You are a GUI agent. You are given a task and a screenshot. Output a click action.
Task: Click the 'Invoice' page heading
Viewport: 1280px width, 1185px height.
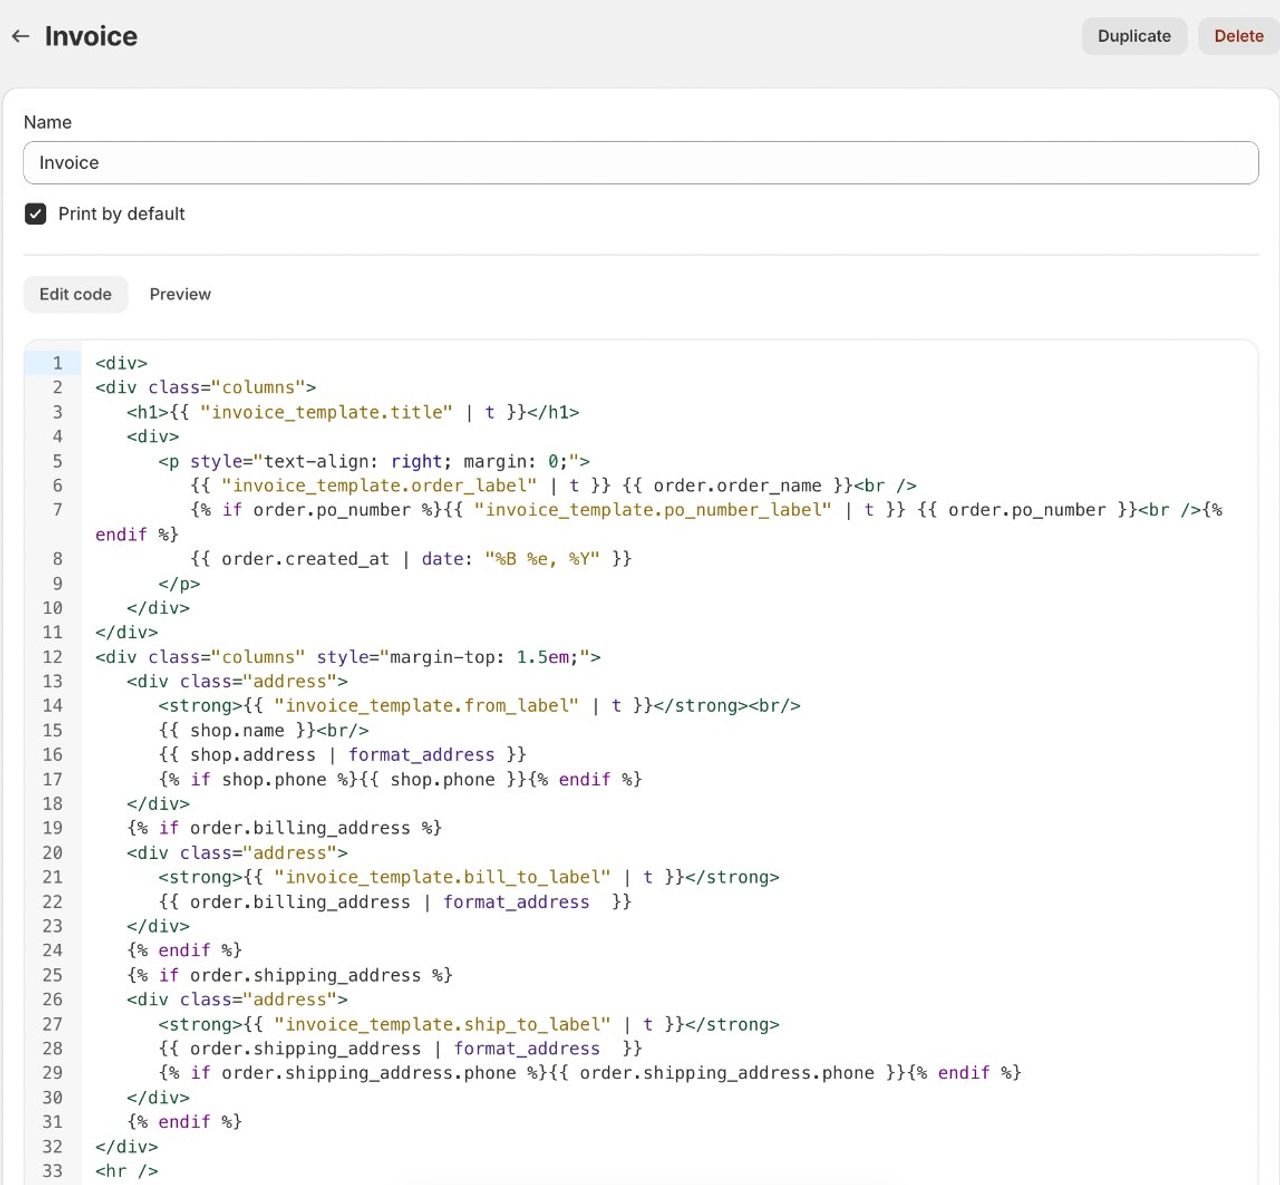coord(91,36)
